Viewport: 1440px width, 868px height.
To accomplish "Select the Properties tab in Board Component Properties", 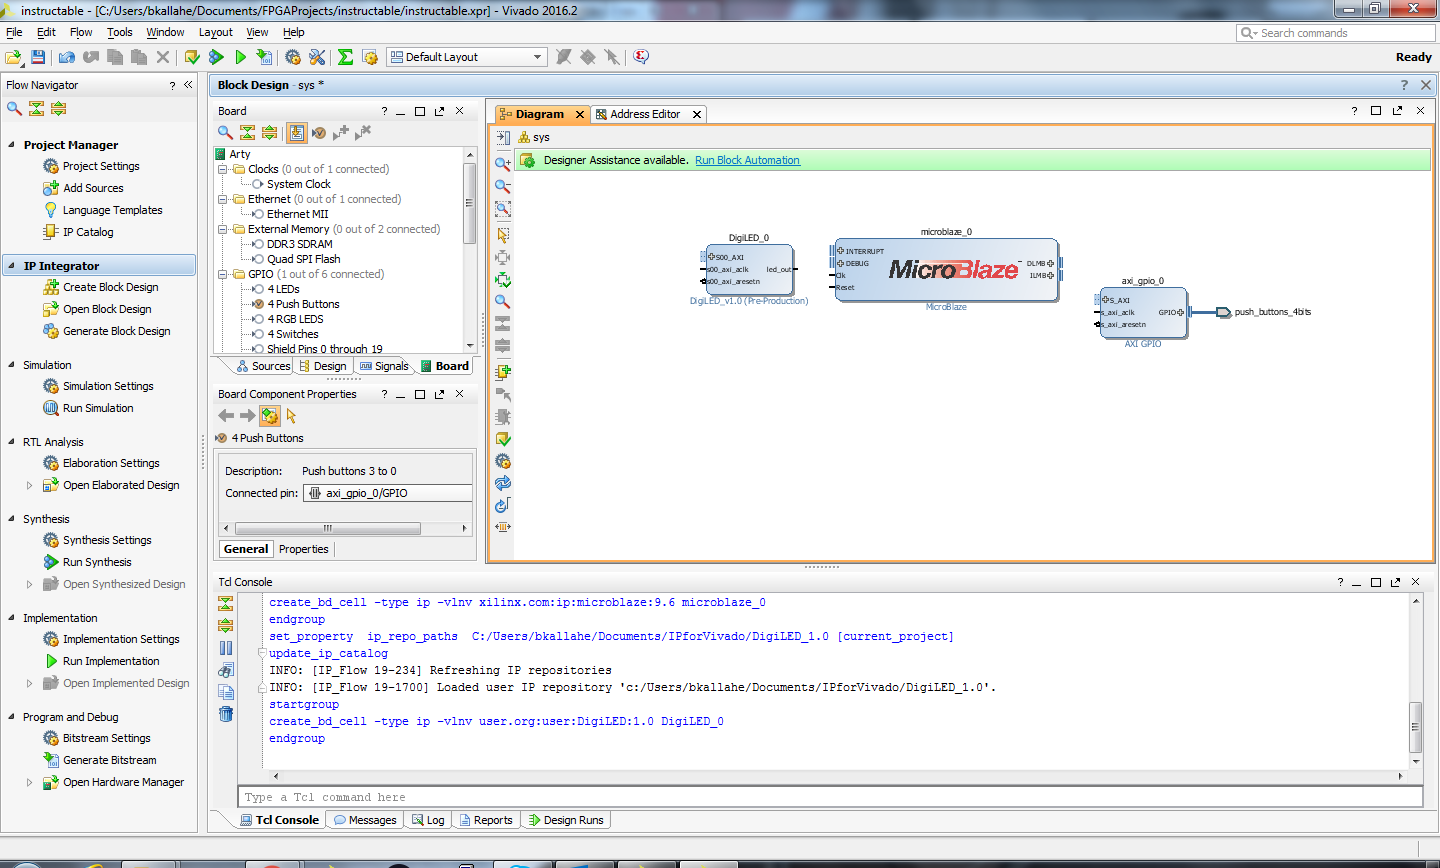I will (x=304, y=549).
